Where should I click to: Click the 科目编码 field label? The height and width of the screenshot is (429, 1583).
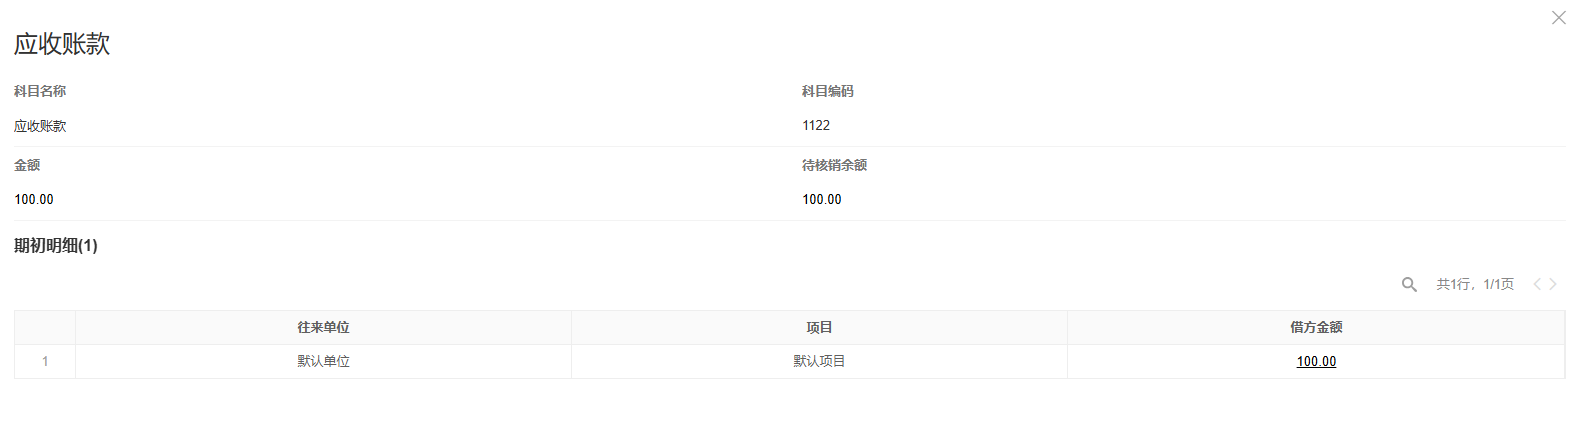click(828, 92)
